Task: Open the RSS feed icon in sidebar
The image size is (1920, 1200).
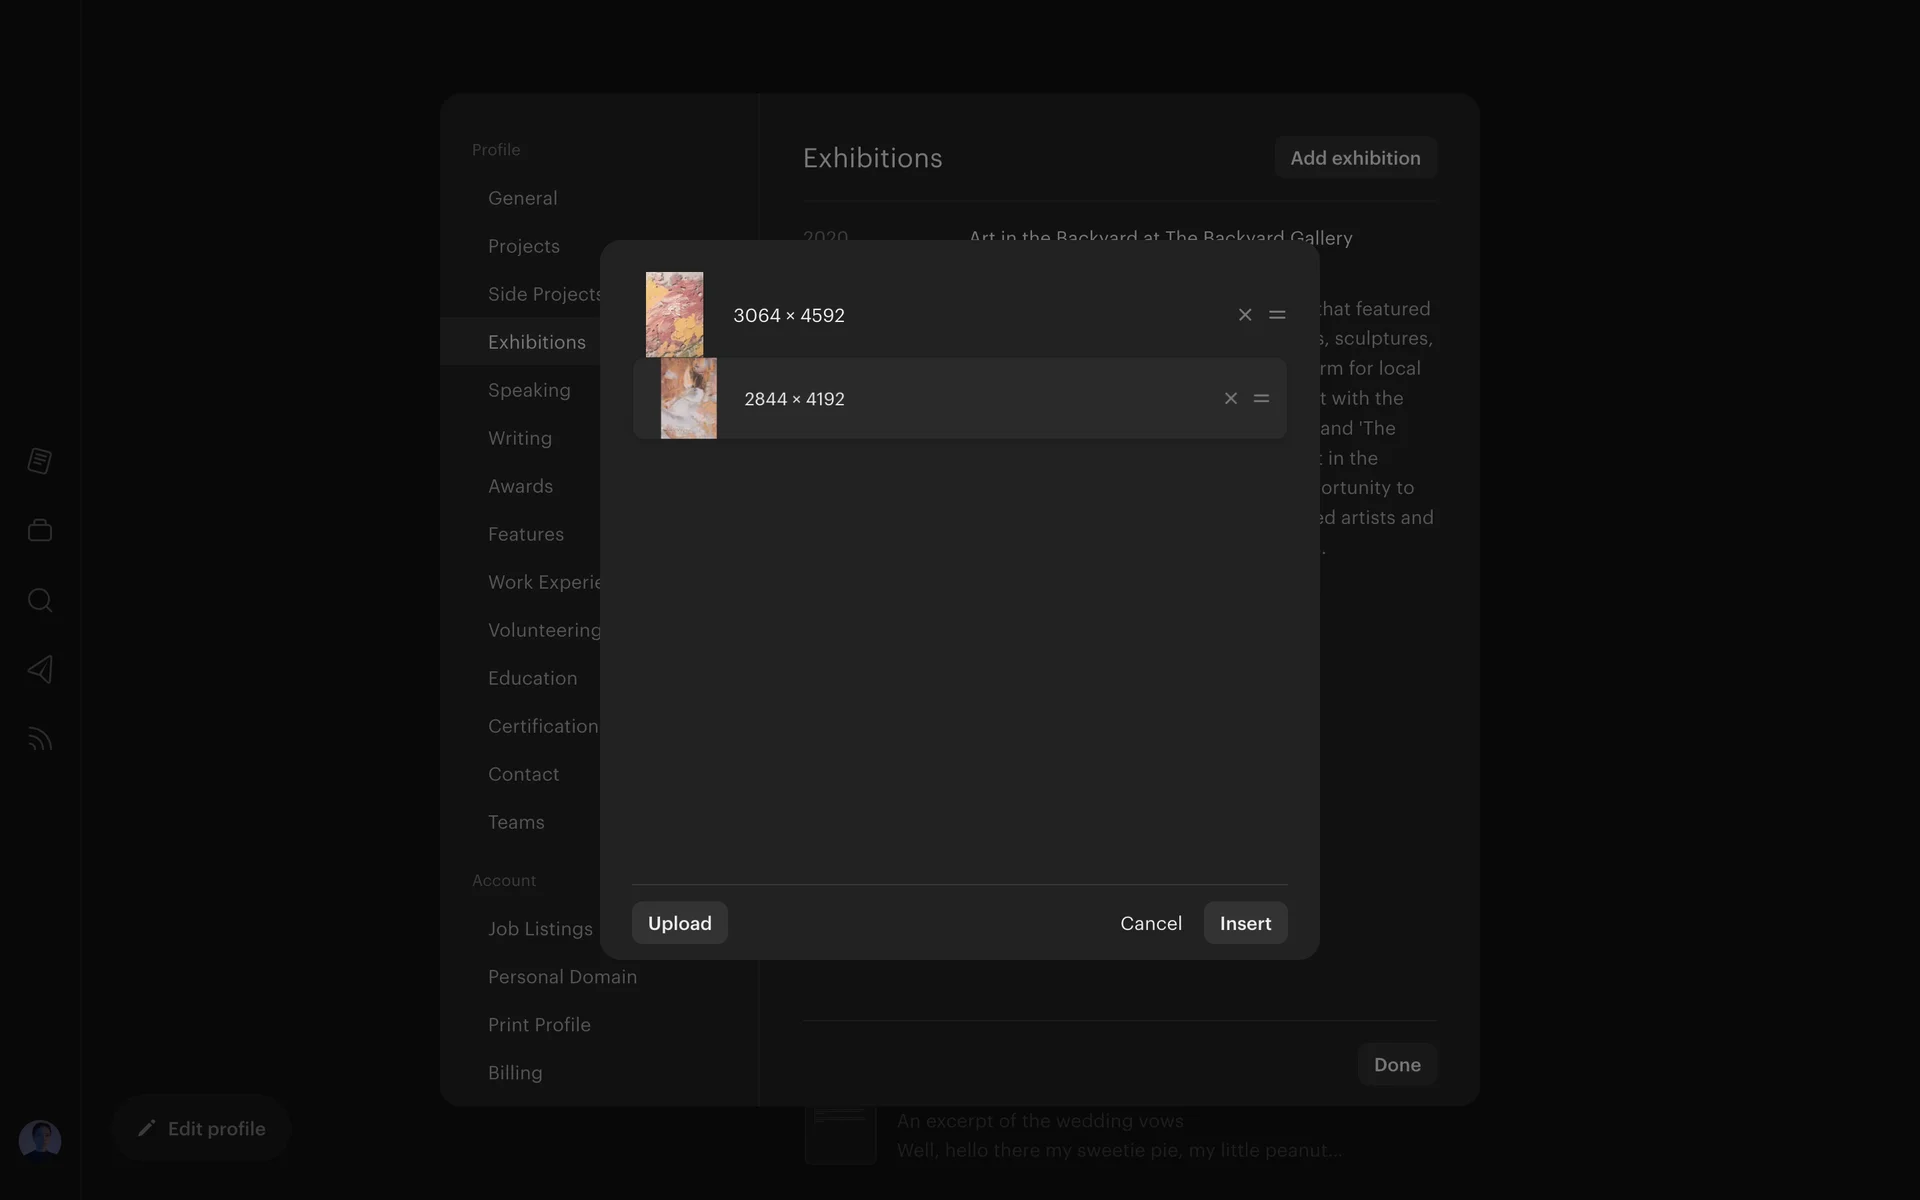Action: click(40, 739)
